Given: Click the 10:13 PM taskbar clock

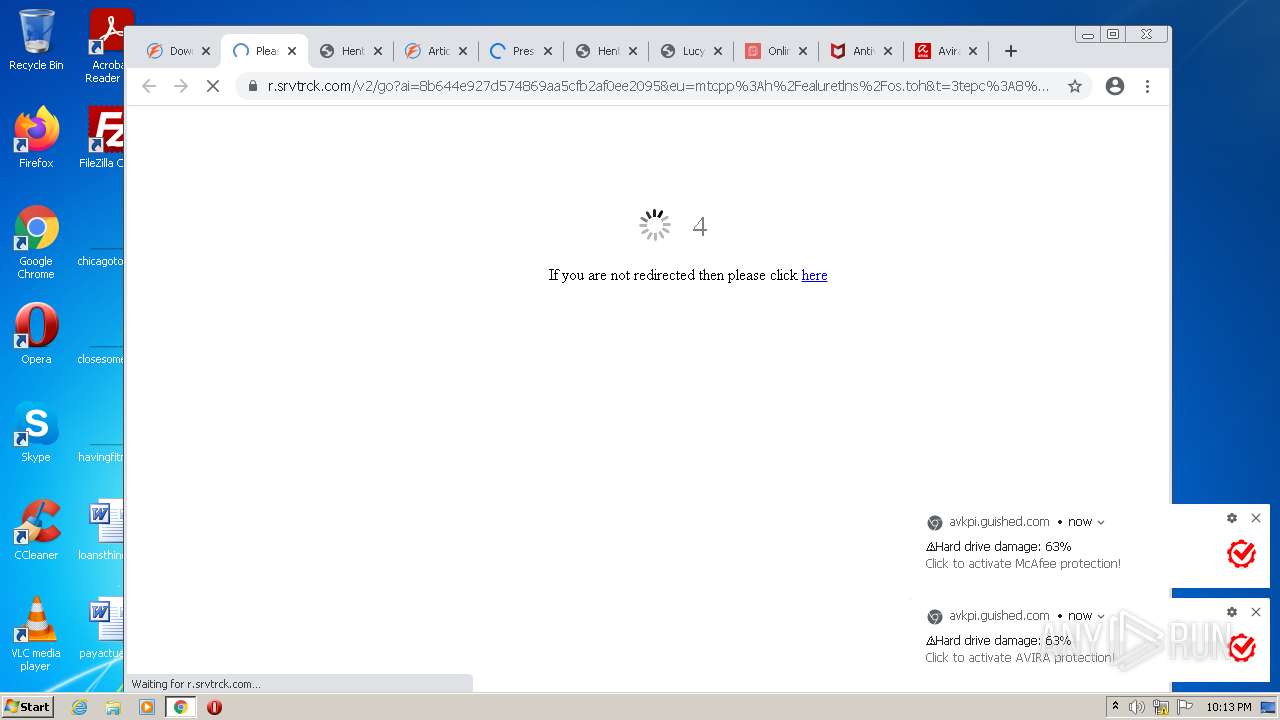Looking at the screenshot, I should click(1228, 707).
